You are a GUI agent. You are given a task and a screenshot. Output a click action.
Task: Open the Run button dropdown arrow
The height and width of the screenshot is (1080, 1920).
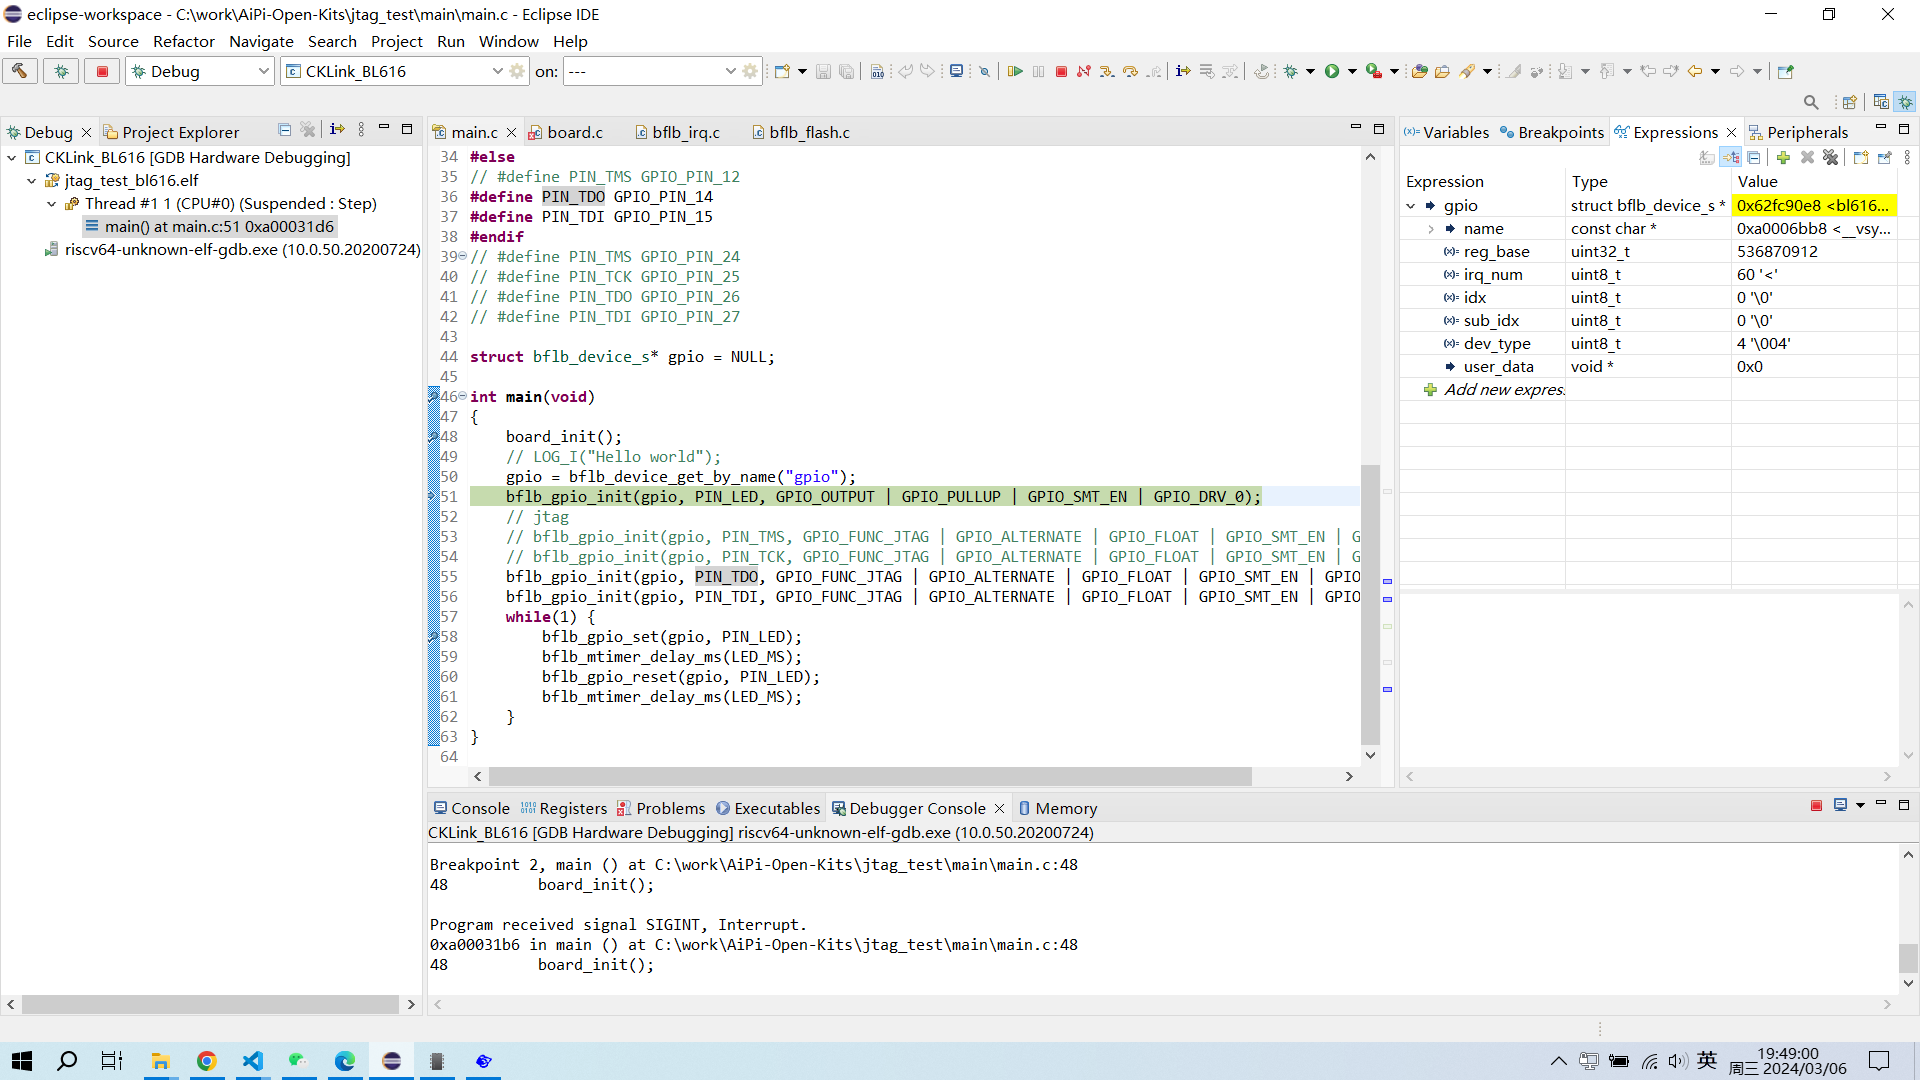(x=1352, y=71)
